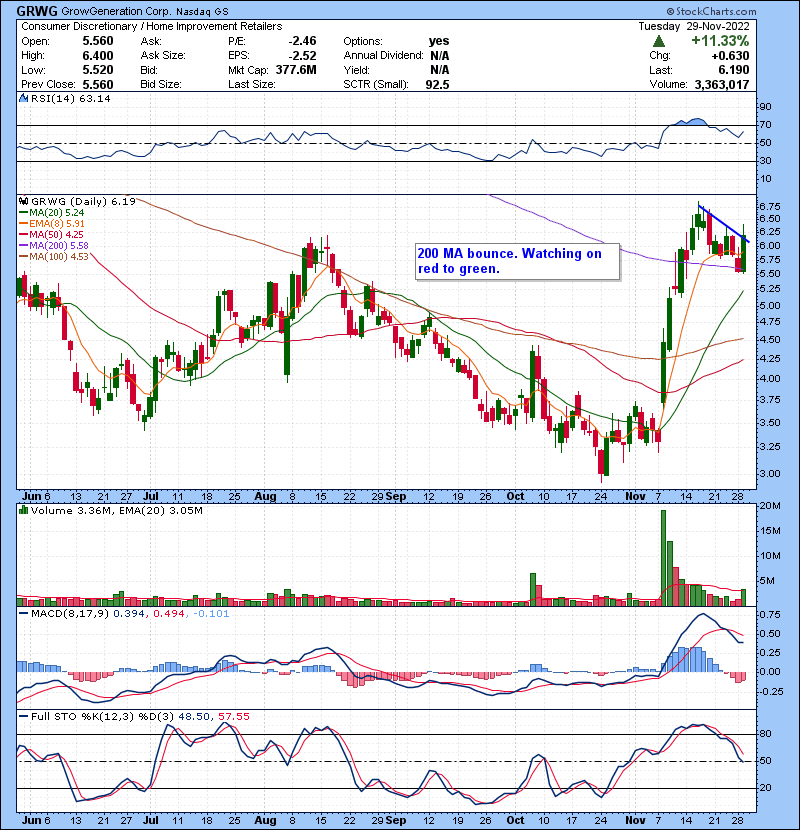Select the MA(100) 4.53 legend entry

click(x=54, y=257)
